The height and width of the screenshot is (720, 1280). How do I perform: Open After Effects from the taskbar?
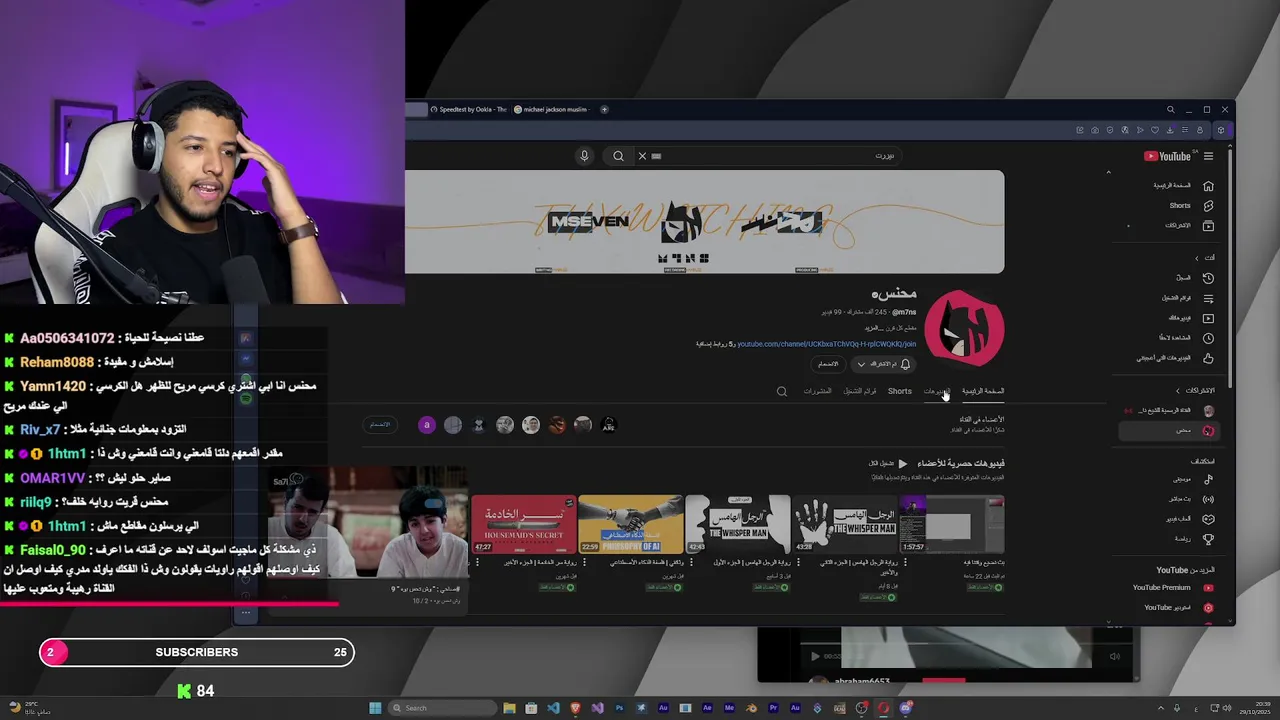tap(707, 708)
